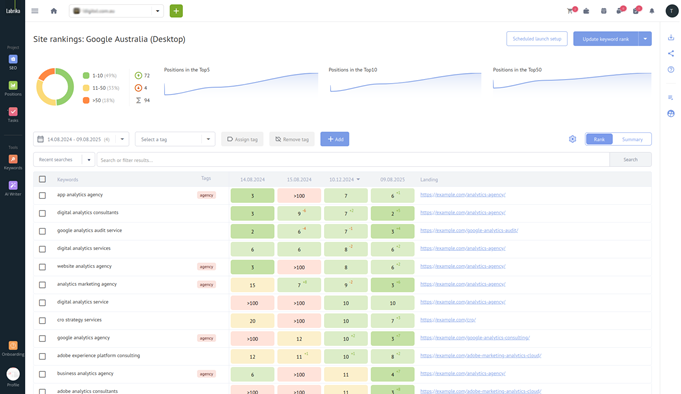Open the google-analytics-audit landing link
681x394 pixels.
coord(469,230)
